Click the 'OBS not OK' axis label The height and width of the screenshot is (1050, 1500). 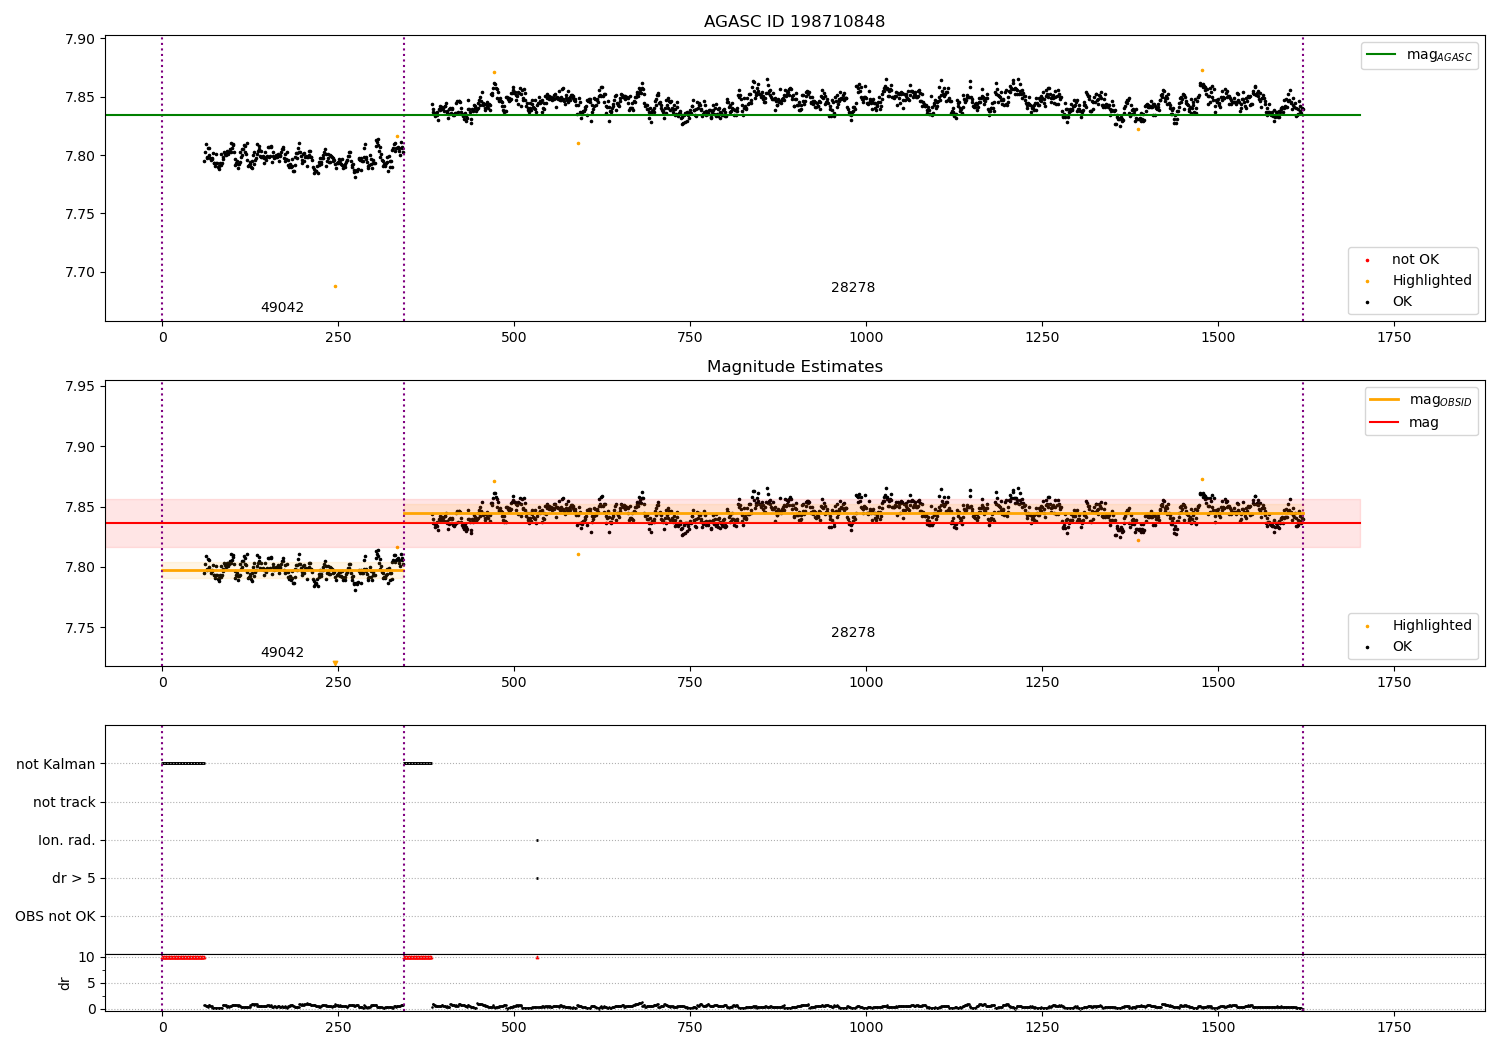[x=56, y=917]
